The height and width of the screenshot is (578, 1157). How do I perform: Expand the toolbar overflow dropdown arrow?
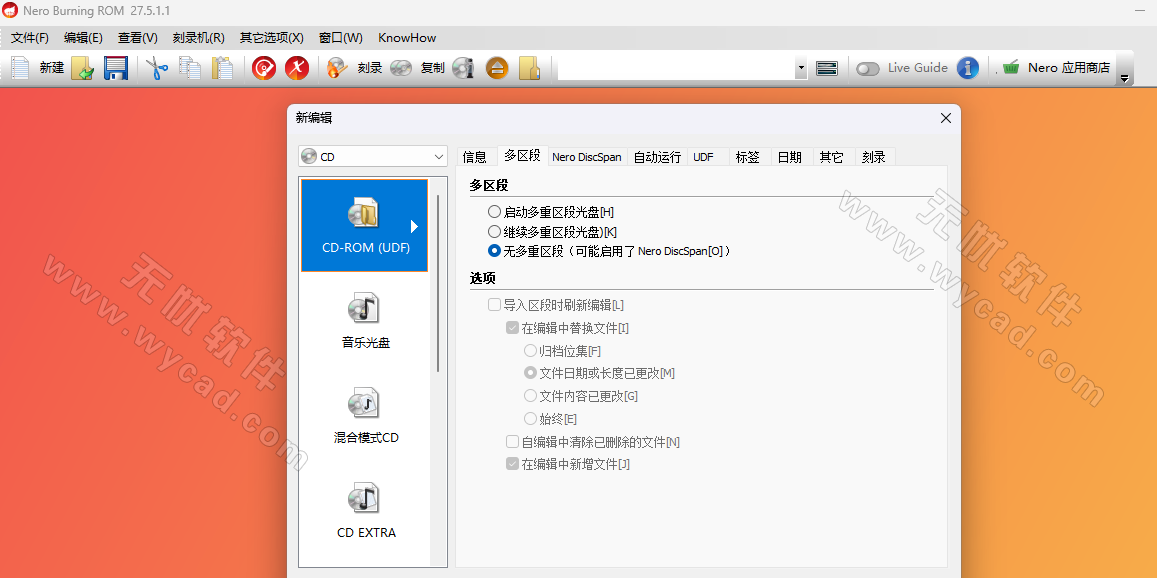click(x=802, y=68)
